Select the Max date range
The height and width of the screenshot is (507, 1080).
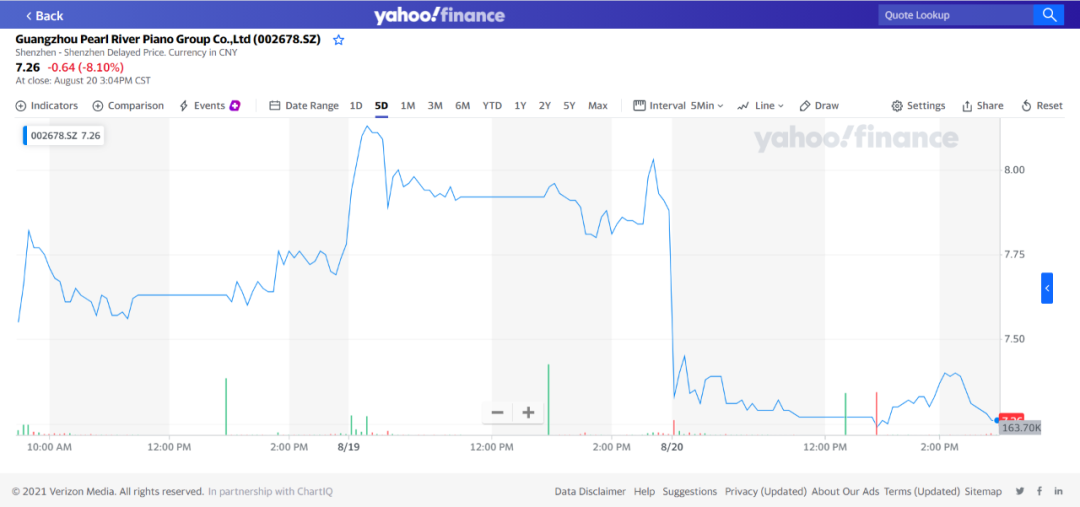coord(597,106)
